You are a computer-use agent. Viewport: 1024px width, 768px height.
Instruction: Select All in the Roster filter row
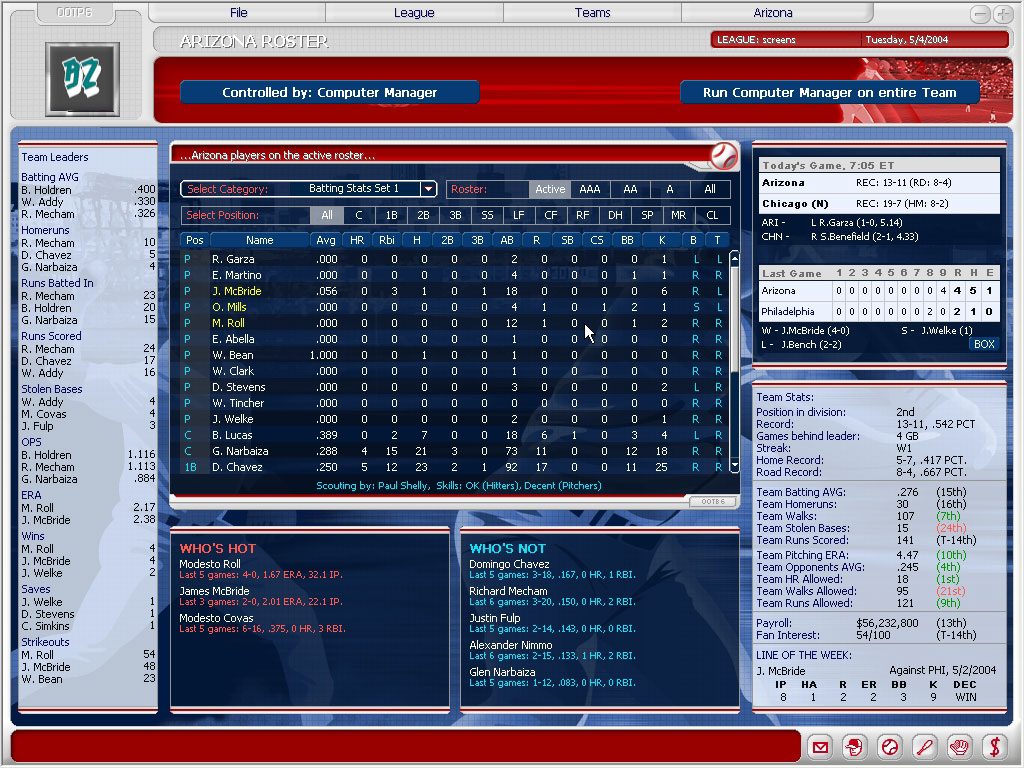pyautogui.click(x=710, y=189)
